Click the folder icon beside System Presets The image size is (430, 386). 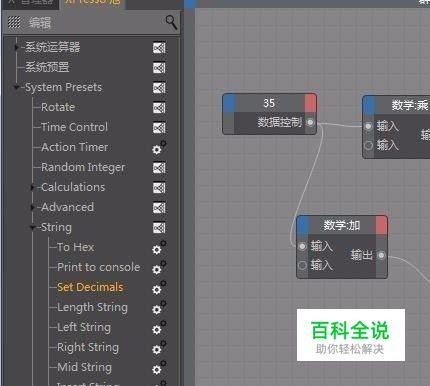point(159,88)
